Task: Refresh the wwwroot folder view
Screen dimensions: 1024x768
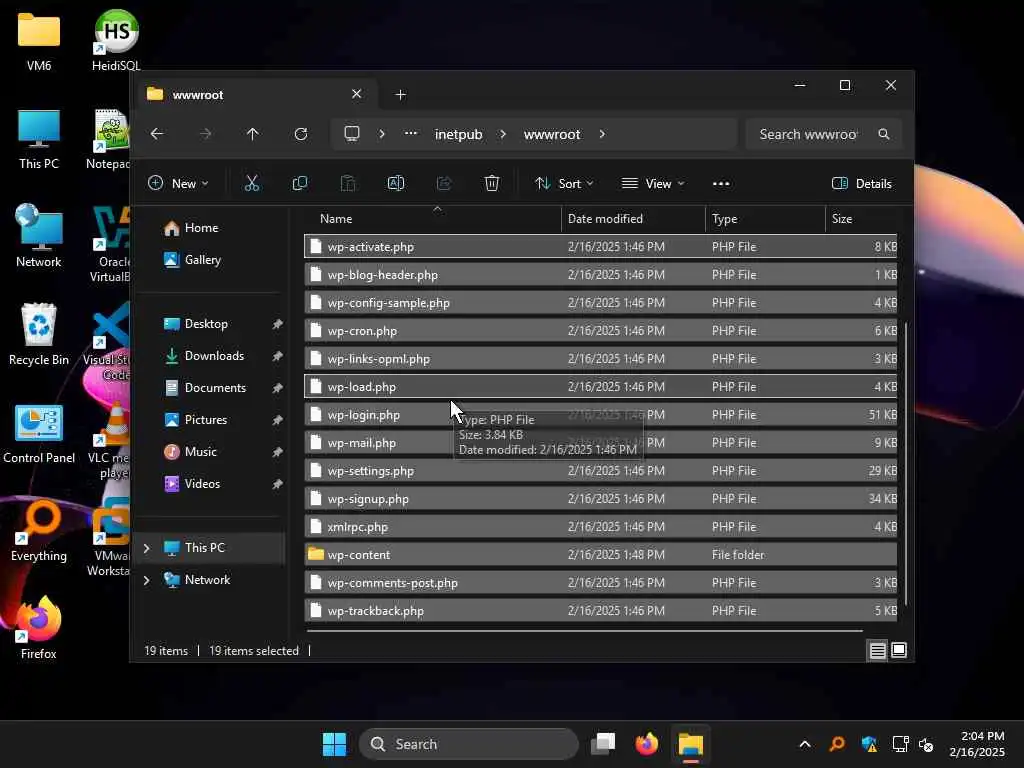Action: click(x=300, y=134)
